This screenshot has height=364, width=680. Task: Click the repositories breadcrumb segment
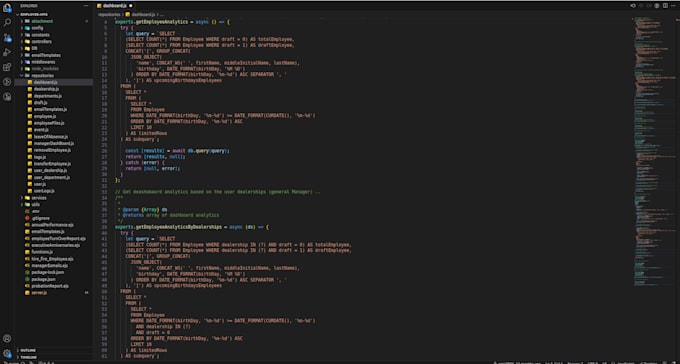(x=109, y=14)
